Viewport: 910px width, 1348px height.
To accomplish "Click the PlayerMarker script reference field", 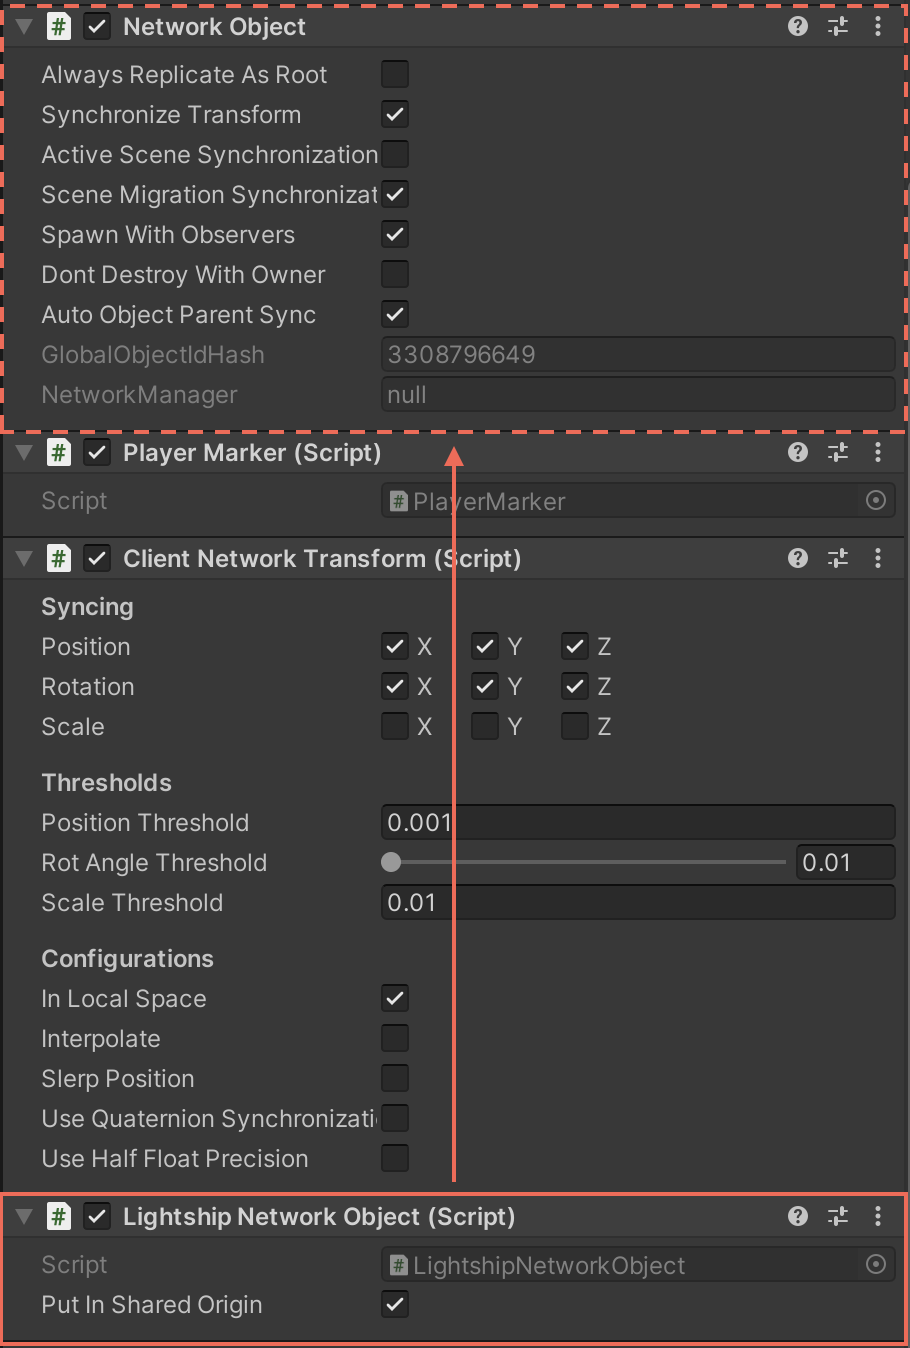I will point(620,501).
